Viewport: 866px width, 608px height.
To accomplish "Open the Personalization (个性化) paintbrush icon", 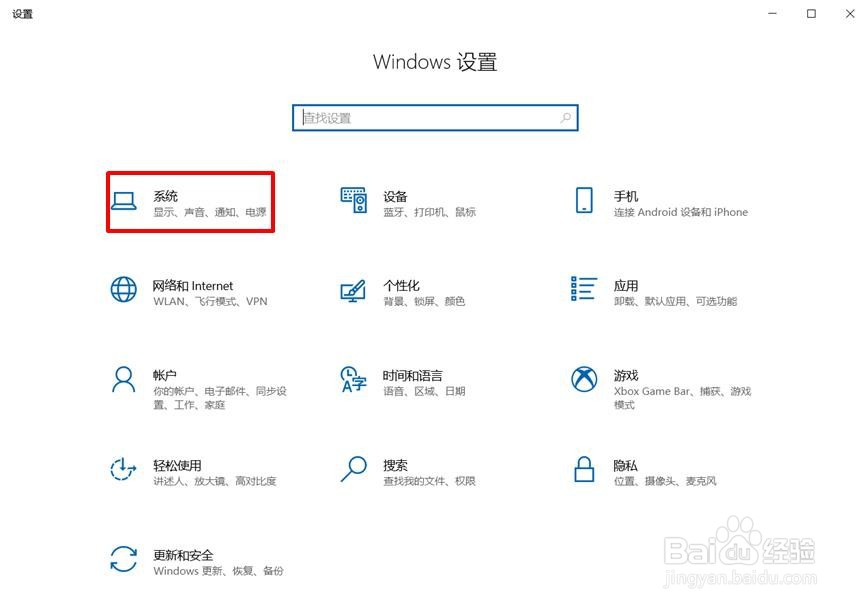I will (353, 290).
